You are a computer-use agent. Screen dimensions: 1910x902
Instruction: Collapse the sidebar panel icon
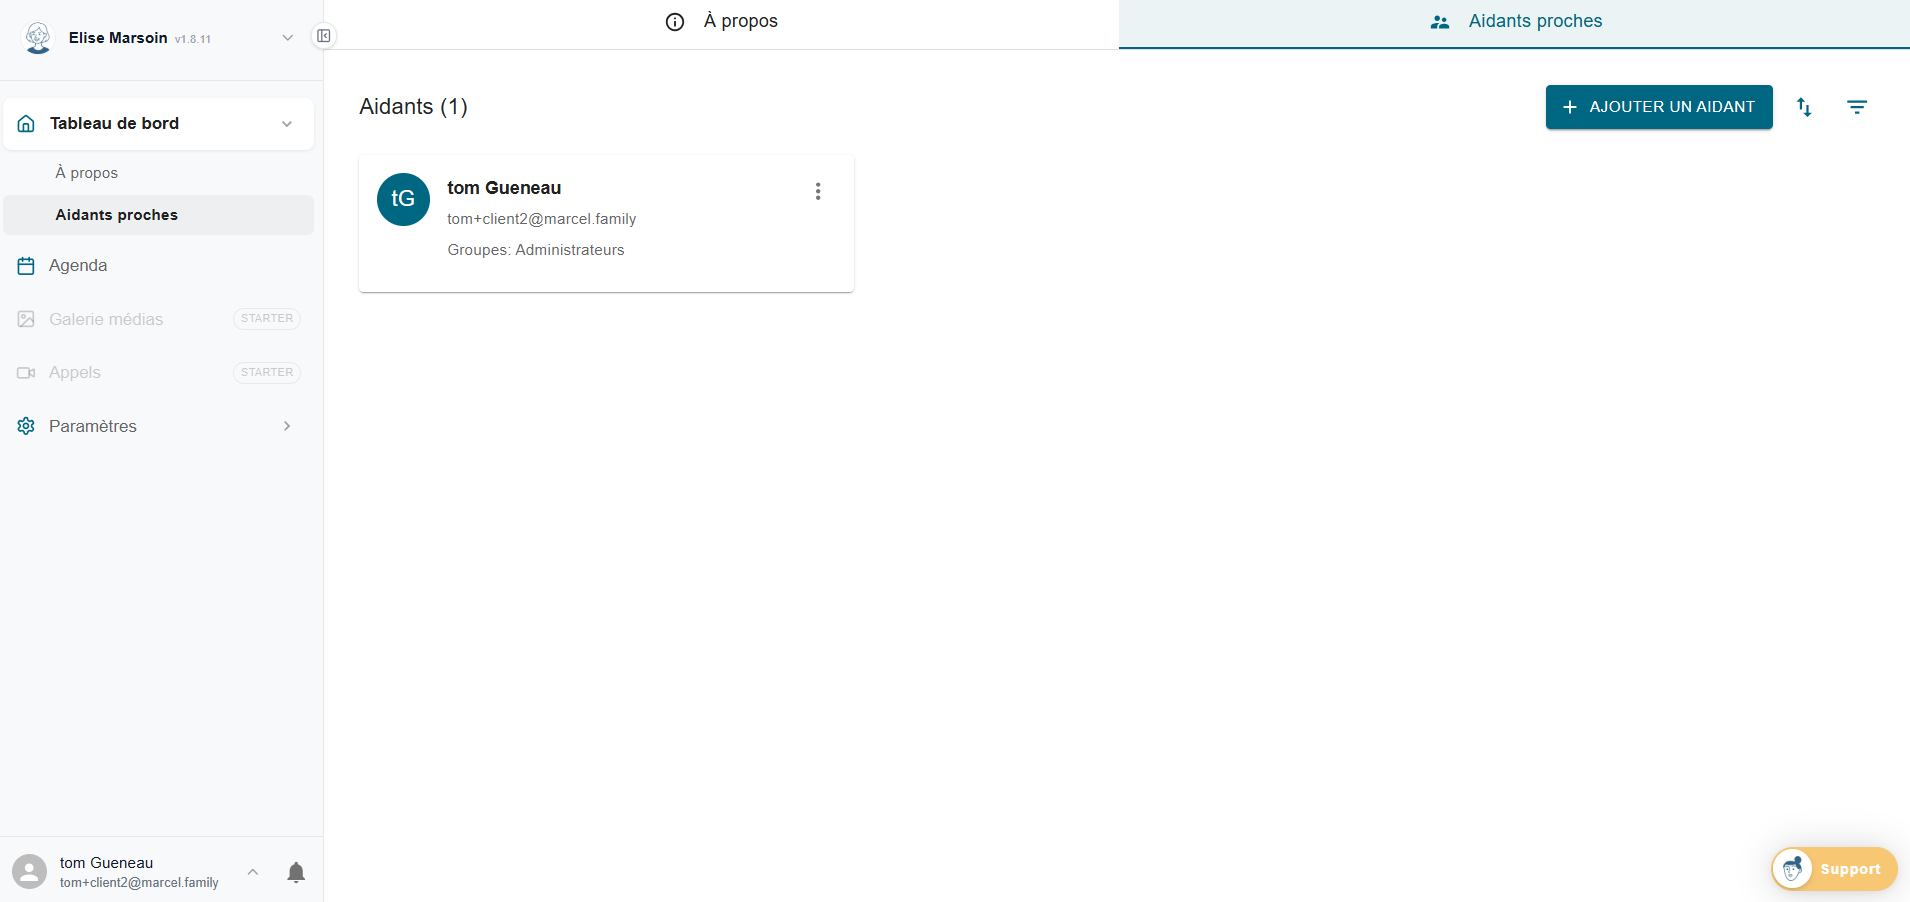324,36
